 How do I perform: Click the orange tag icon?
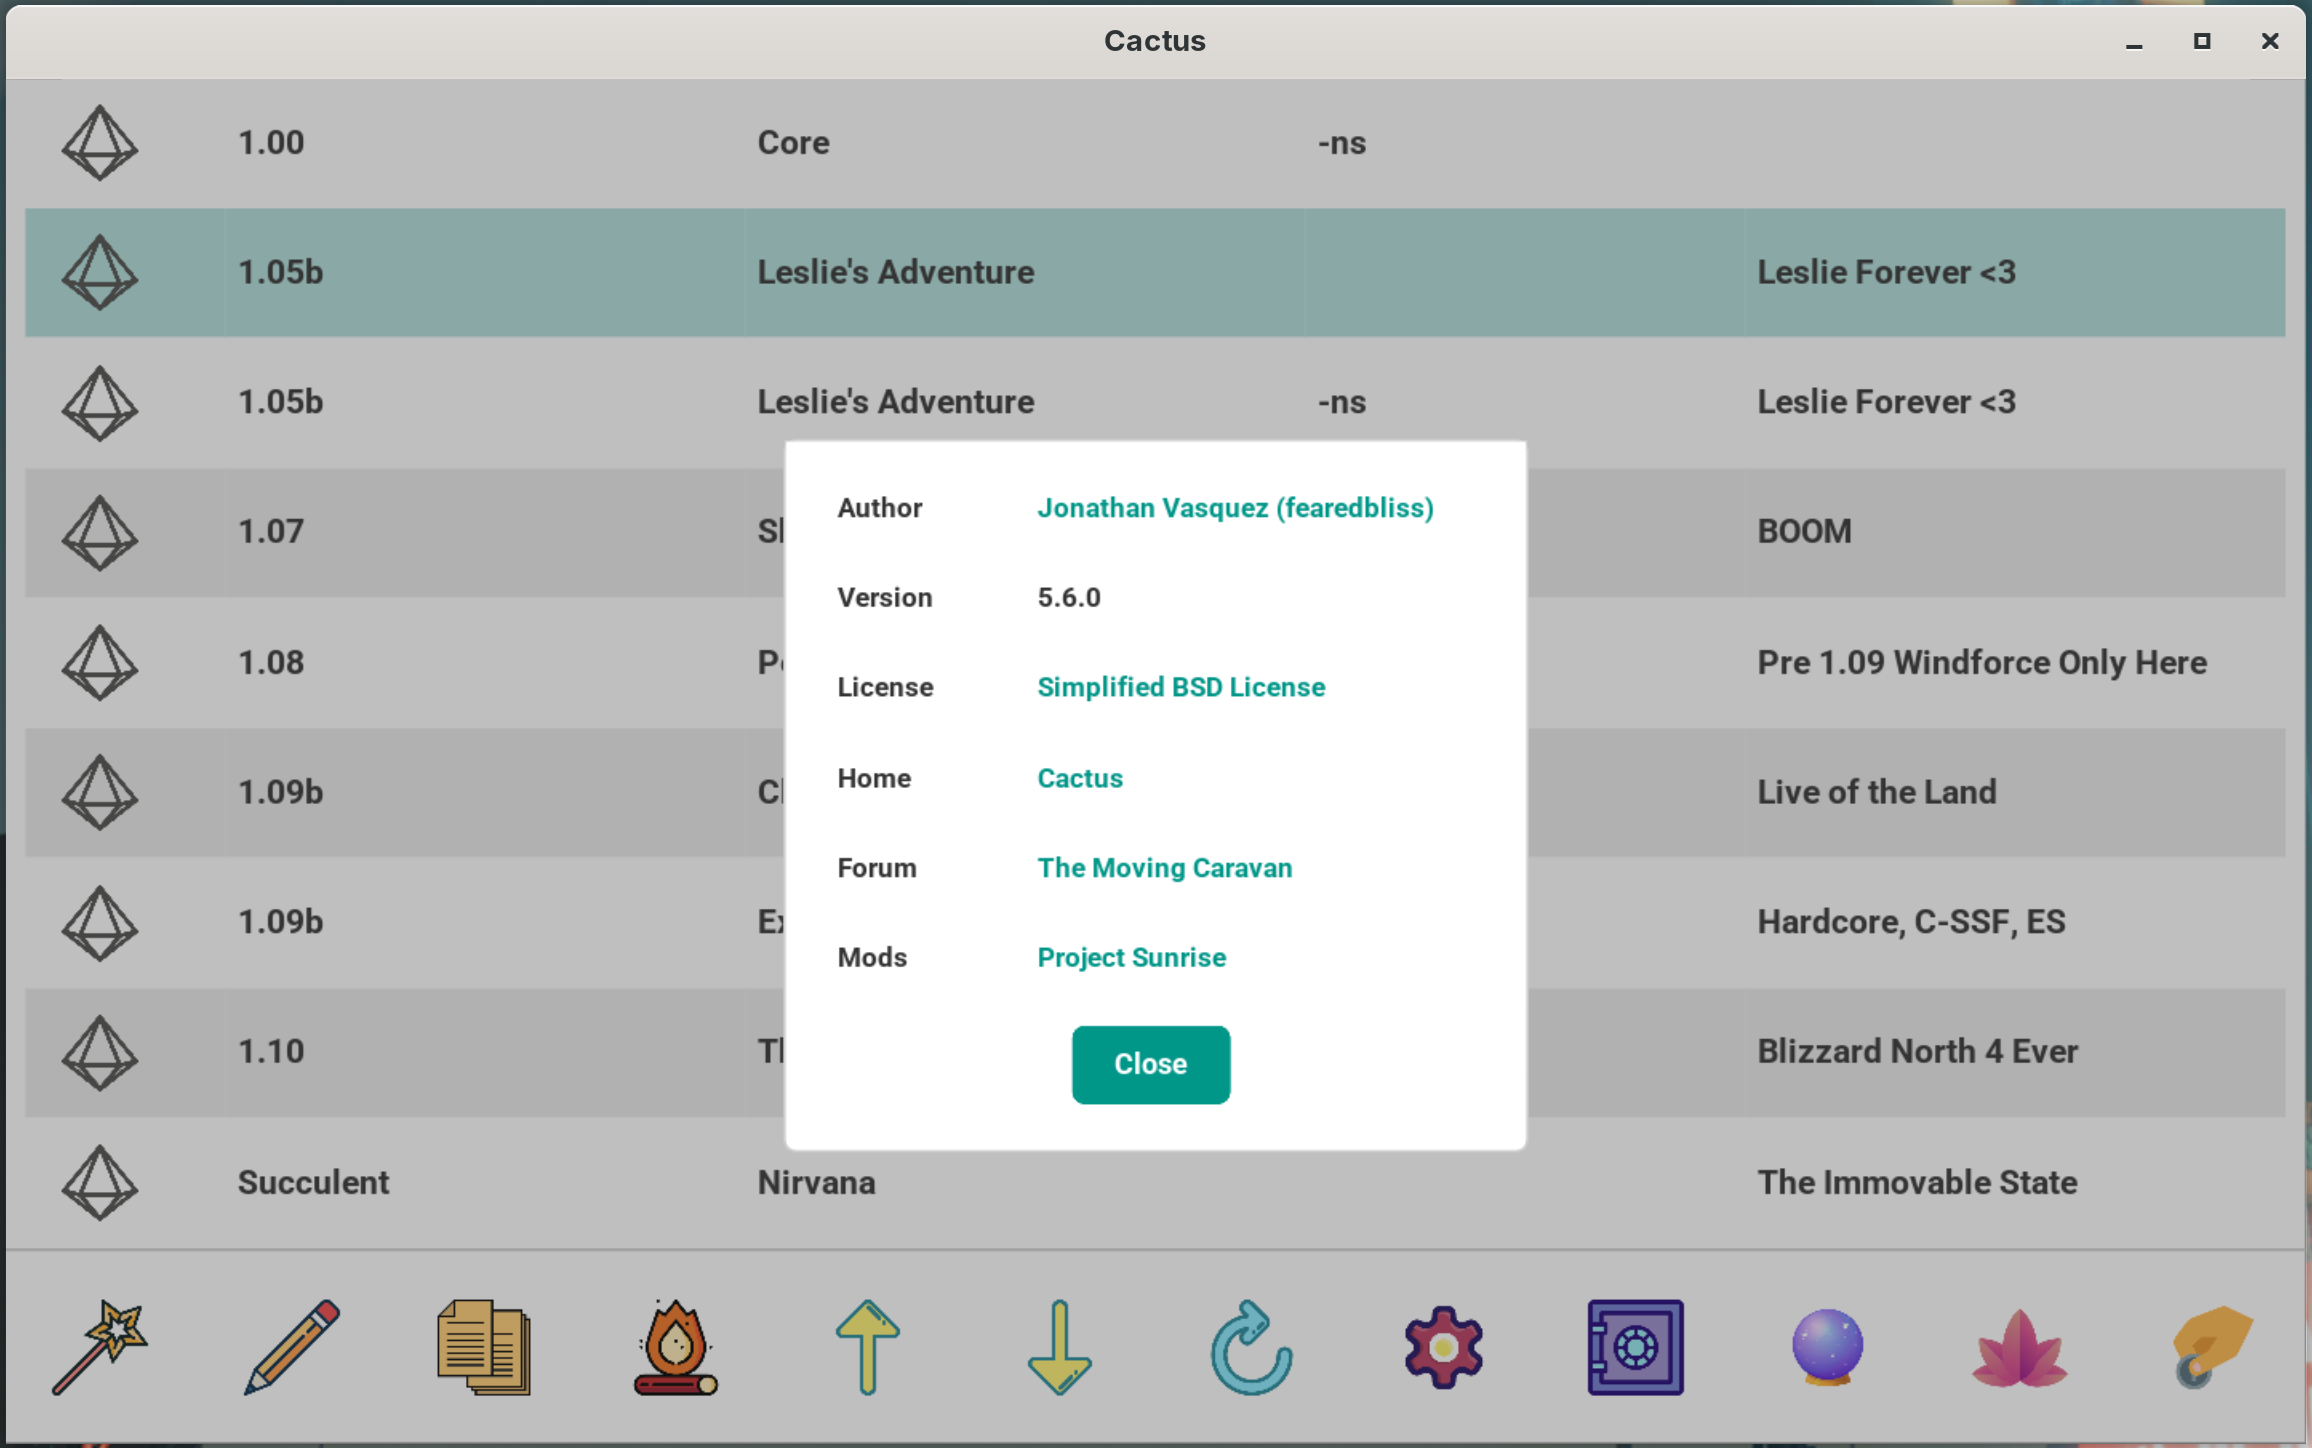[x=2211, y=1347]
